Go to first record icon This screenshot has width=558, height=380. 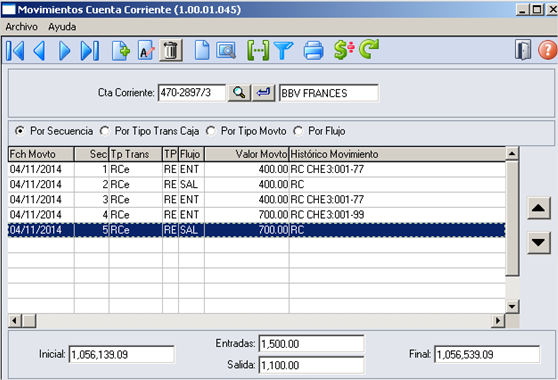tap(15, 51)
